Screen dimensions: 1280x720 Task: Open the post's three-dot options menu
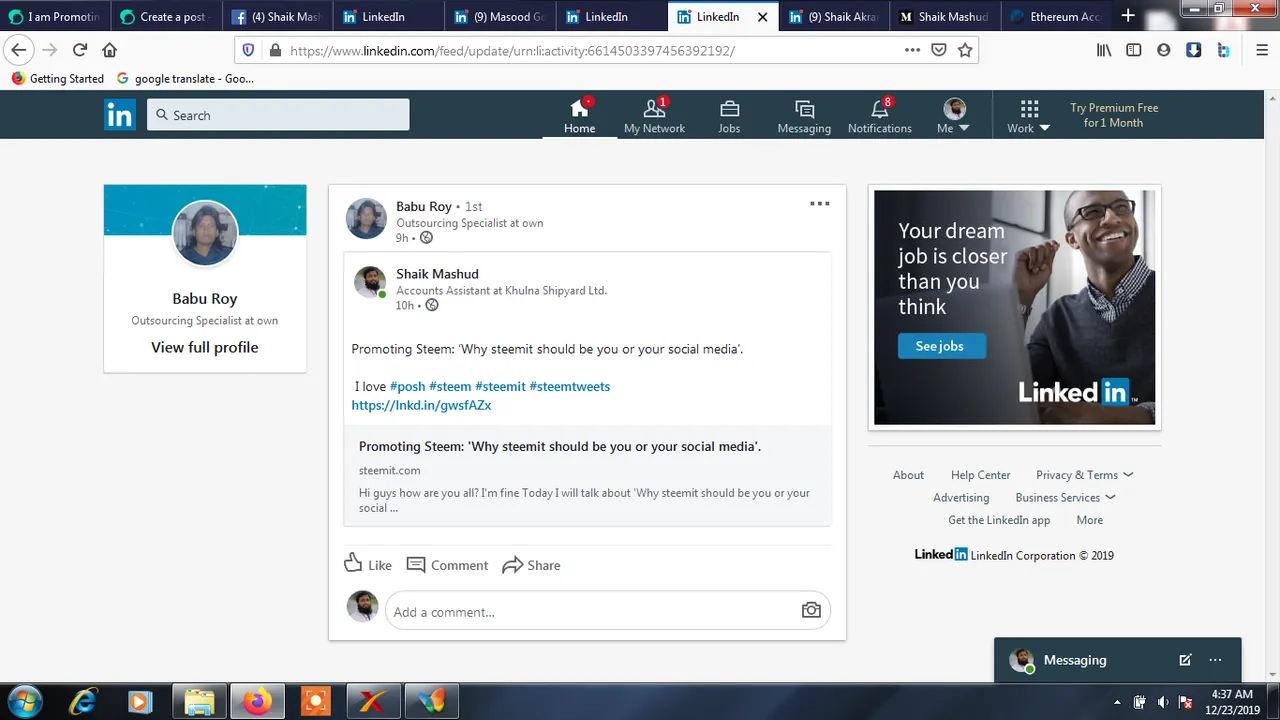coord(819,204)
